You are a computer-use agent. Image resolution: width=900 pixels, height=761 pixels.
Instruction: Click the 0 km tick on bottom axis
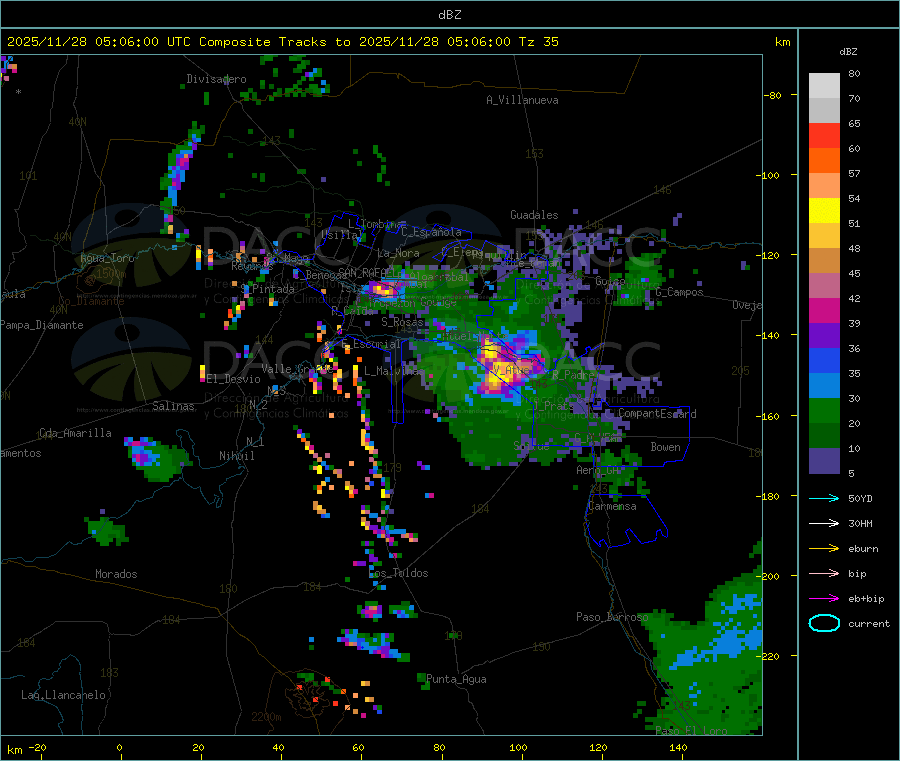click(119, 747)
